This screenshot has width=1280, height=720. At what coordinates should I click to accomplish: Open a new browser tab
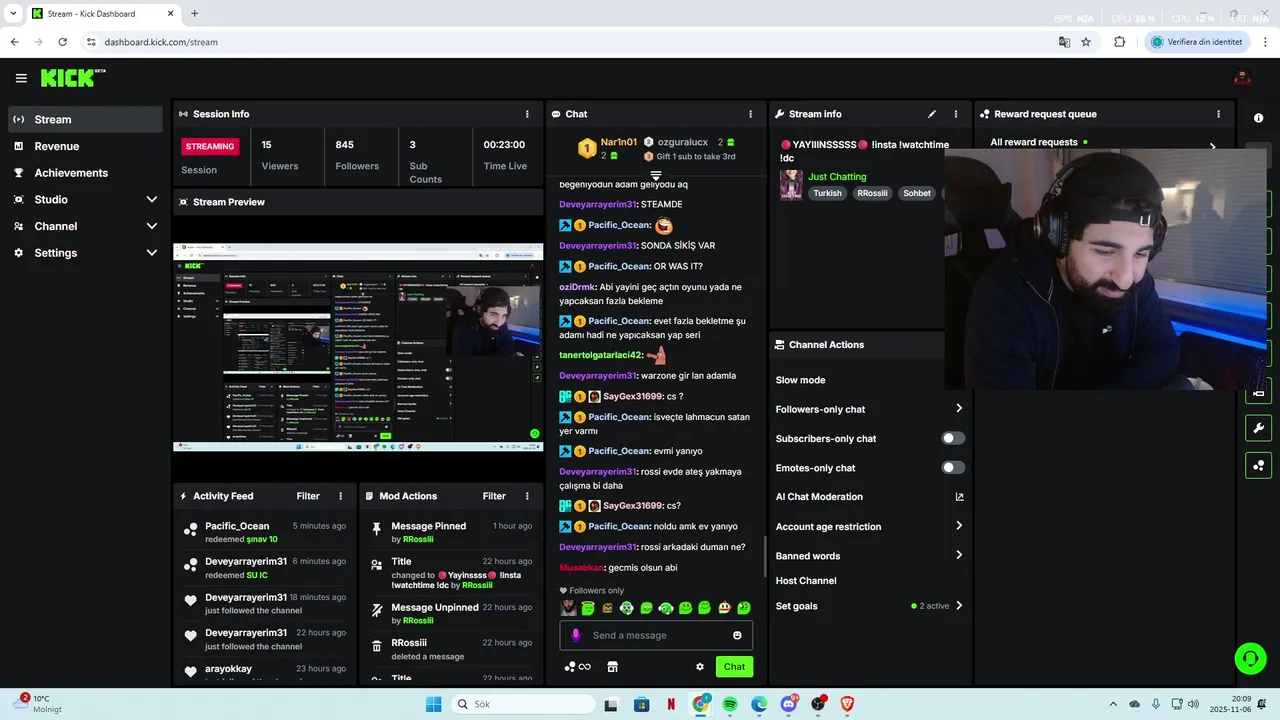[x=194, y=14]
